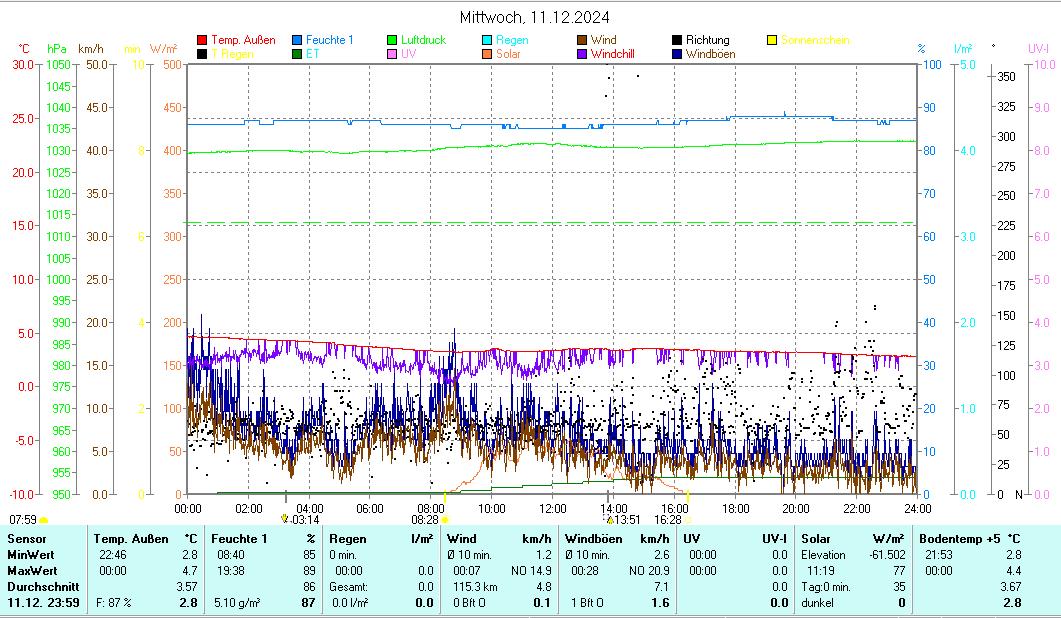This screenshot has height=618, width=1061.
Task: Click the orange Solar legend label
Action: pyautogui.click(x=508, y=54)
